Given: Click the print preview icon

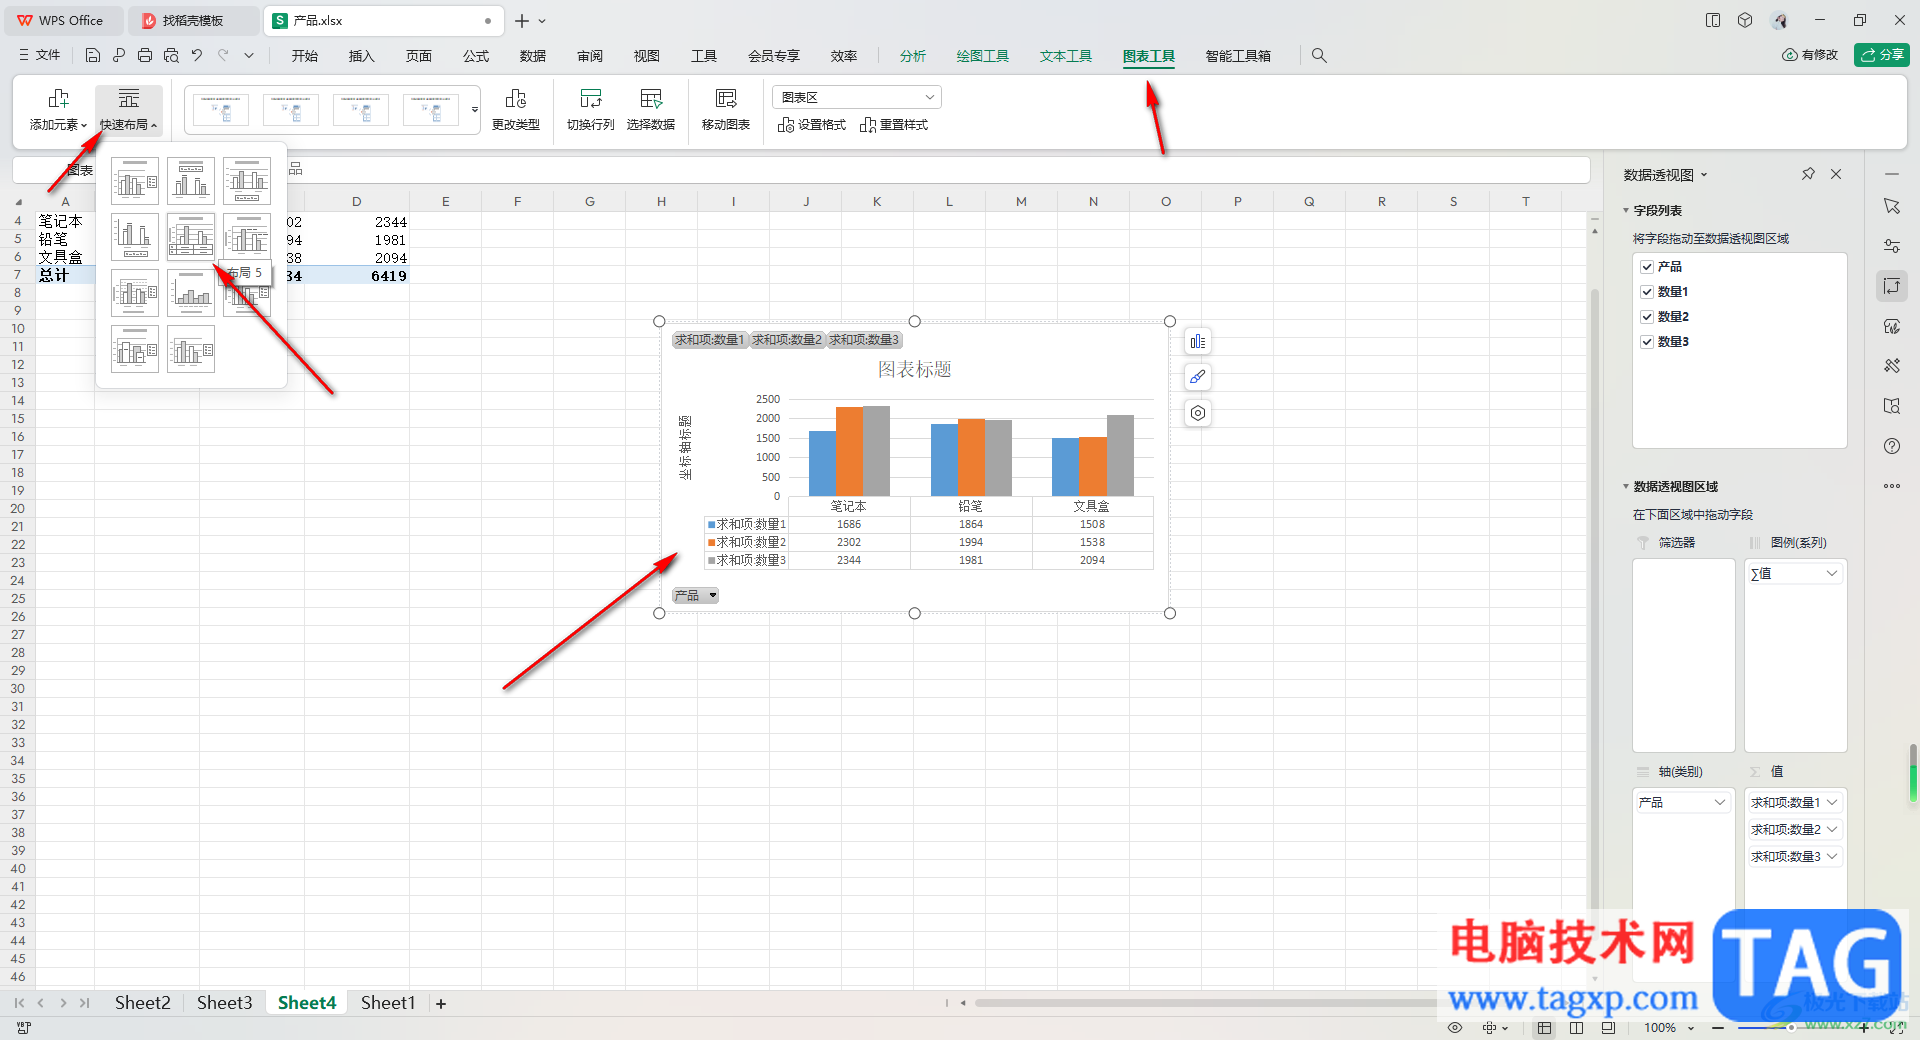Looking at the screenshot, I should click(171, 56).
